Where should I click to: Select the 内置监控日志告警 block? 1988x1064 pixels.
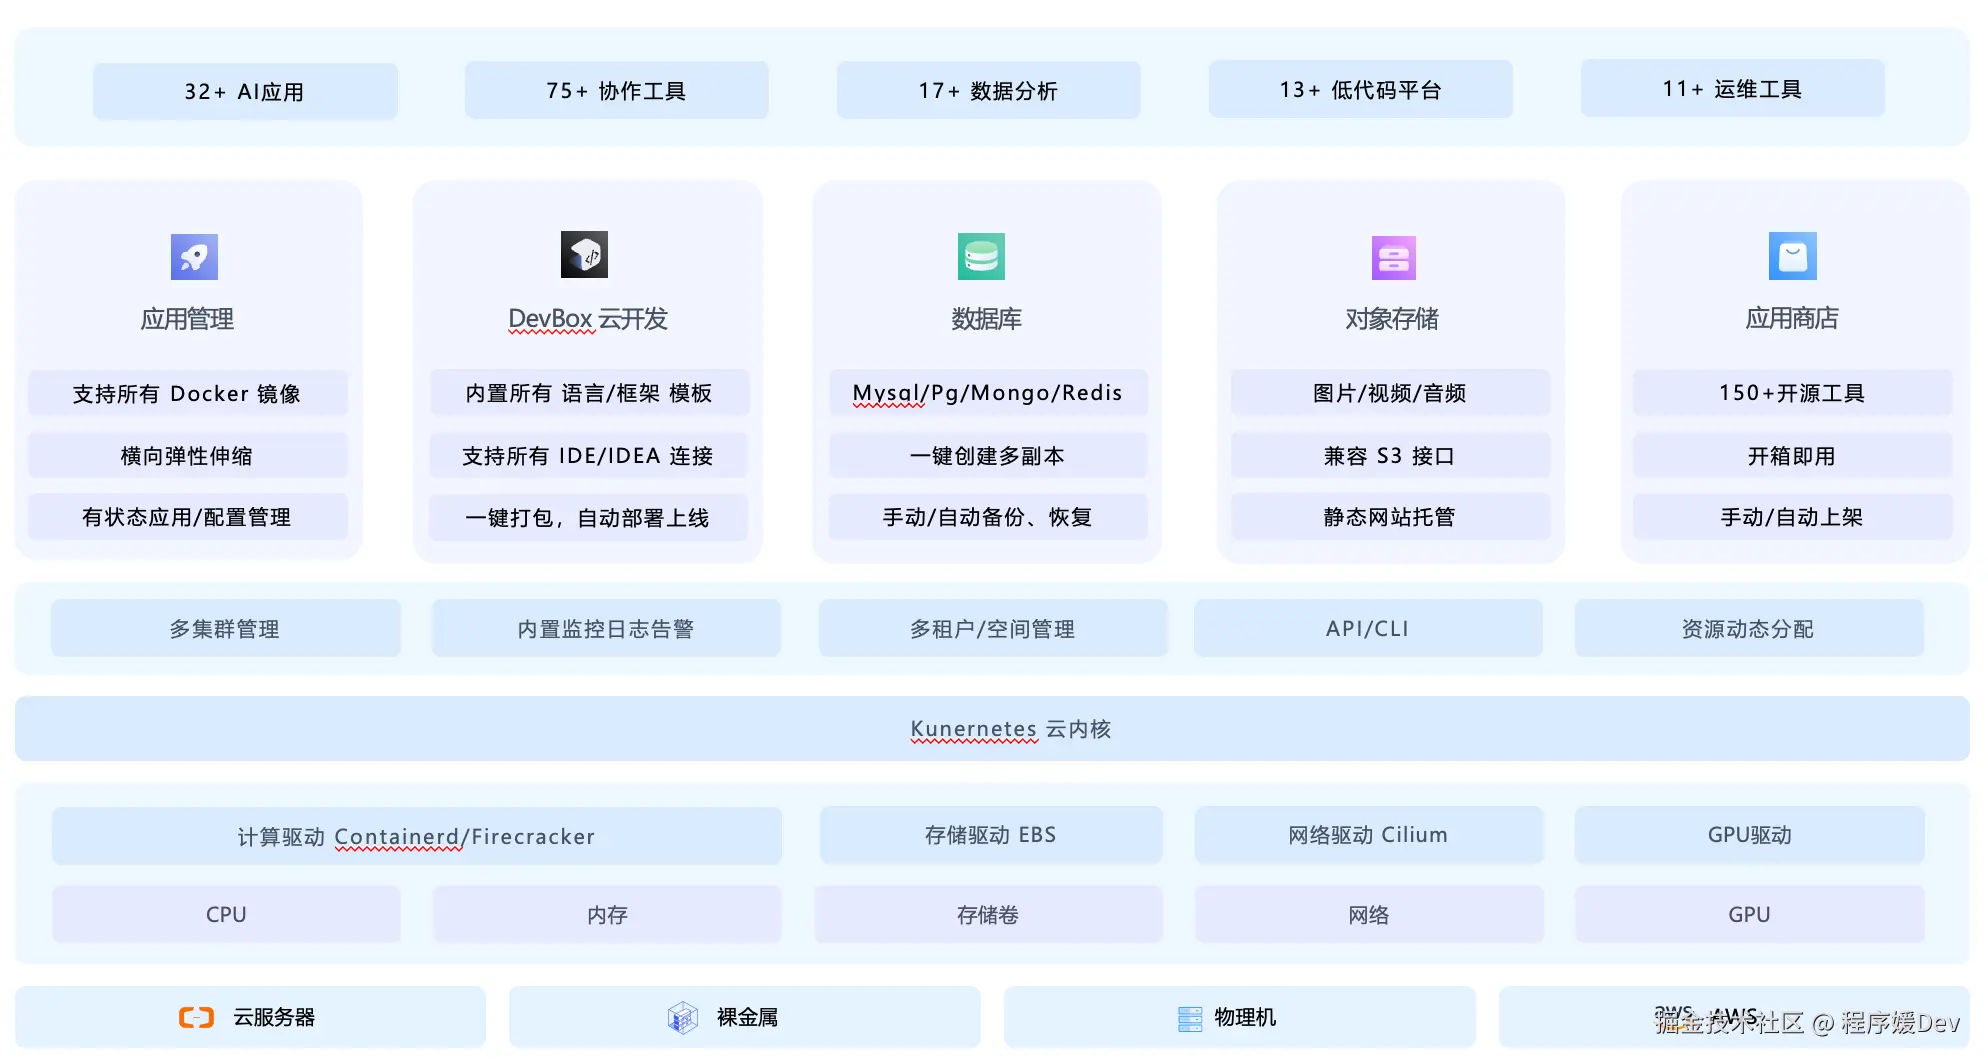click(606, 629)
